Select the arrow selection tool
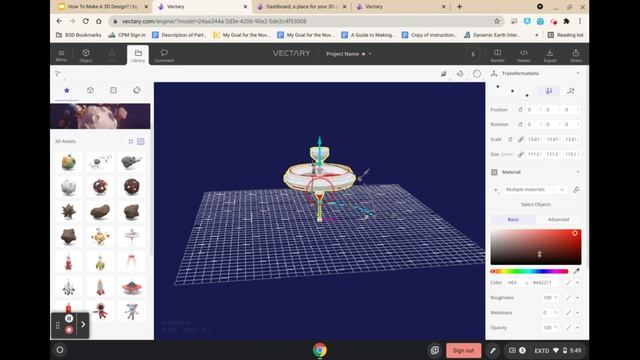 click(58, 73)
